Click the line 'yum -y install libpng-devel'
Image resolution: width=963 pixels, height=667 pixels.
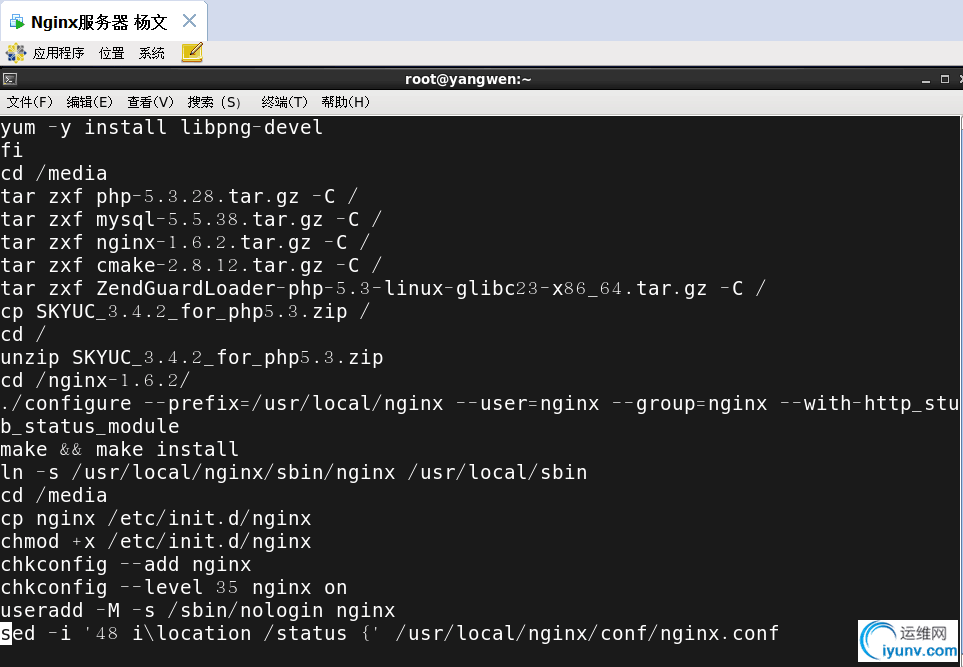pyautogui.click(x=162, y=128)
